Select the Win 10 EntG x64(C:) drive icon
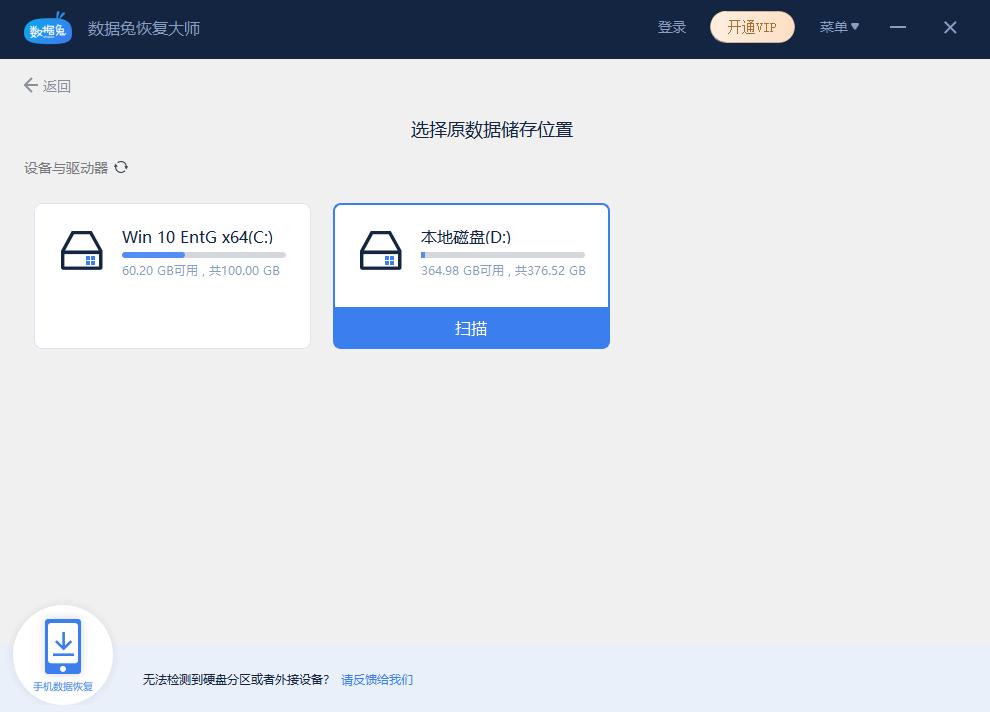This screenshot has height=712, width=990. (x=82, y=250)
